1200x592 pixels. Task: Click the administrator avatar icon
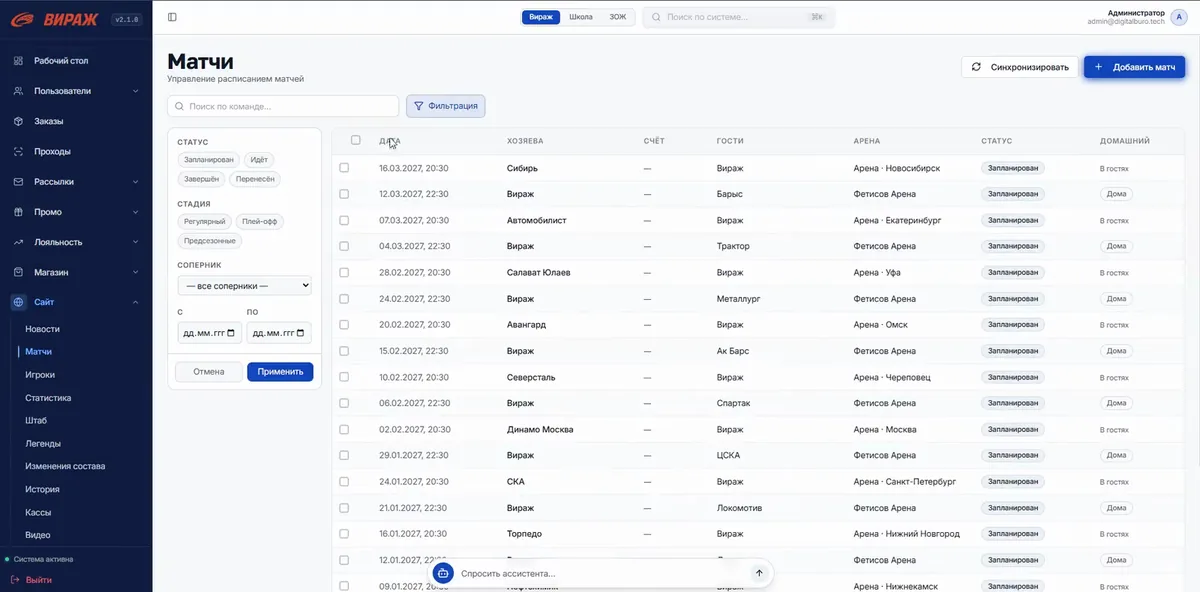tap(1180, 17)
